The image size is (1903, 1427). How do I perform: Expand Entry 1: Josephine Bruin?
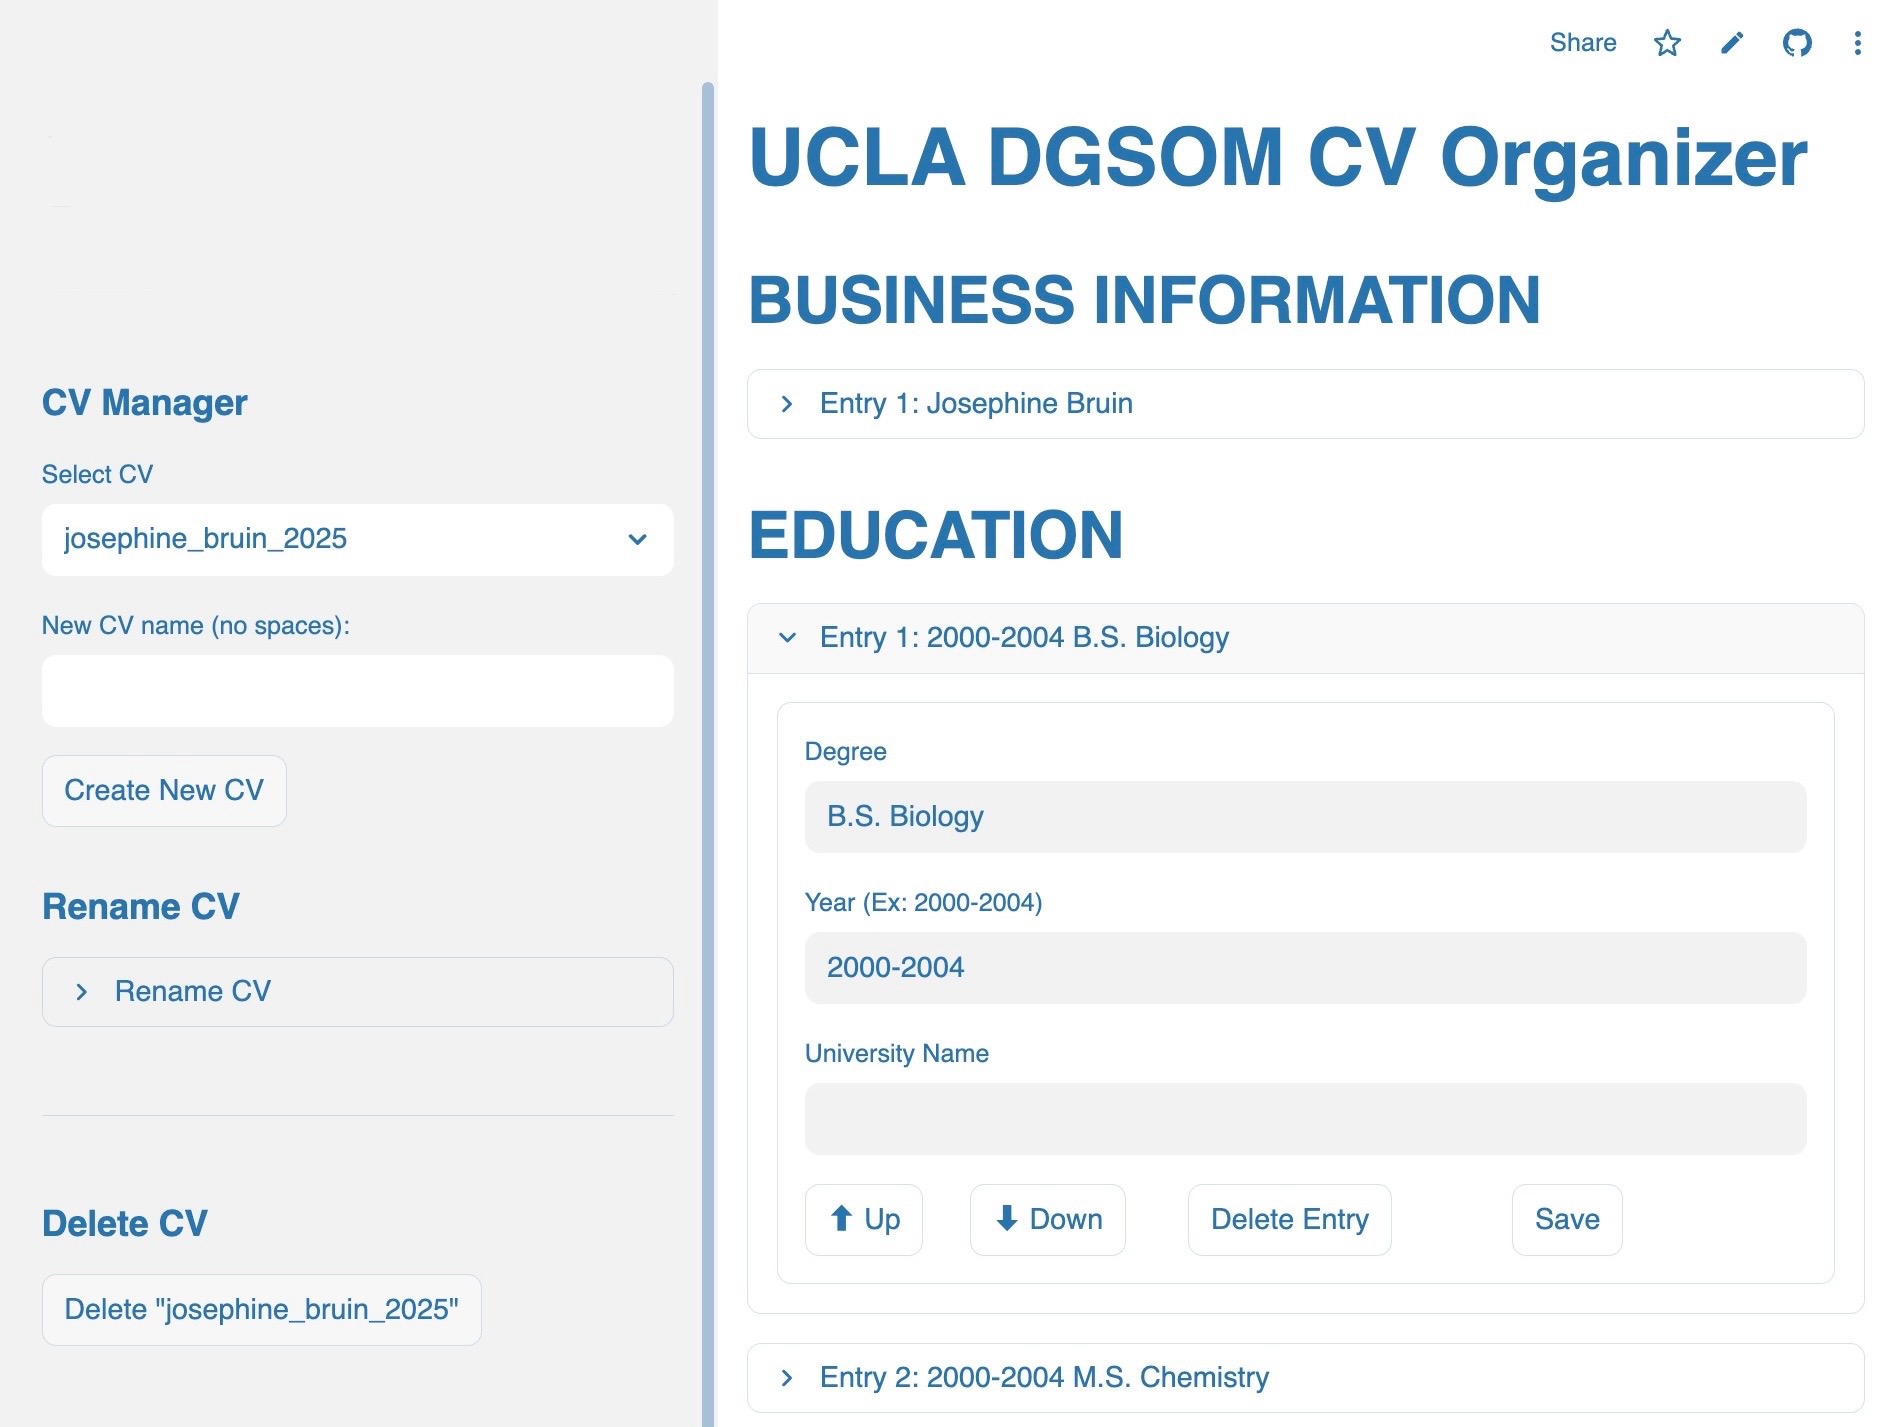coord(1306,404)
